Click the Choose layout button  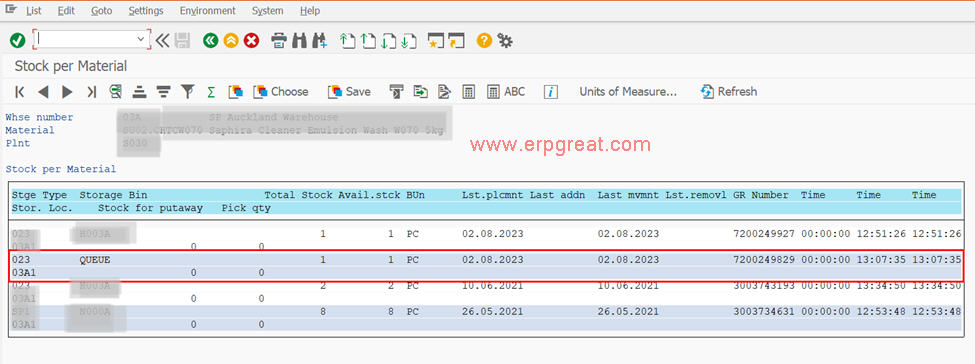tap(280, 91)
